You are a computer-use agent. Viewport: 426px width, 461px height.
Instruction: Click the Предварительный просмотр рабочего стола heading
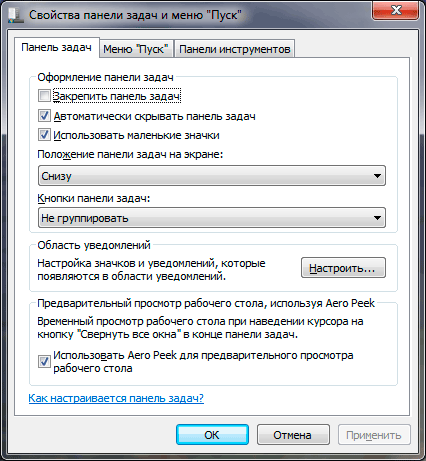(206, 303)
